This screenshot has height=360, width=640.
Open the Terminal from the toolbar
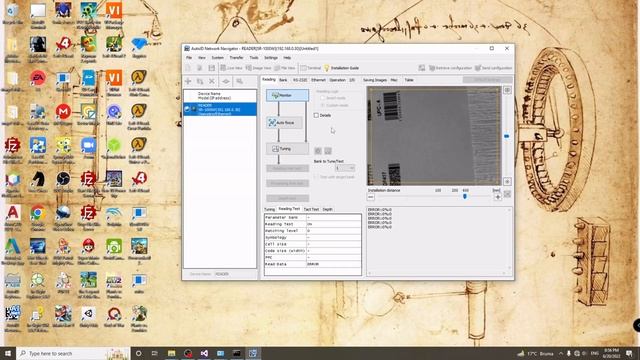(x=311, y=68)
